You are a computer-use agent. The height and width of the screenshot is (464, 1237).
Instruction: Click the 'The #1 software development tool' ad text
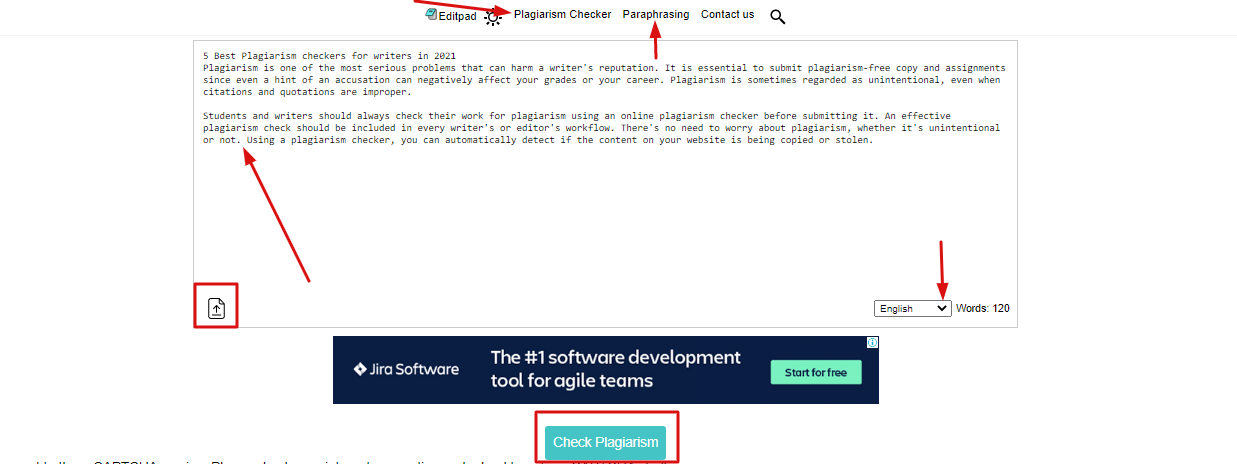(x=616, y=369)
